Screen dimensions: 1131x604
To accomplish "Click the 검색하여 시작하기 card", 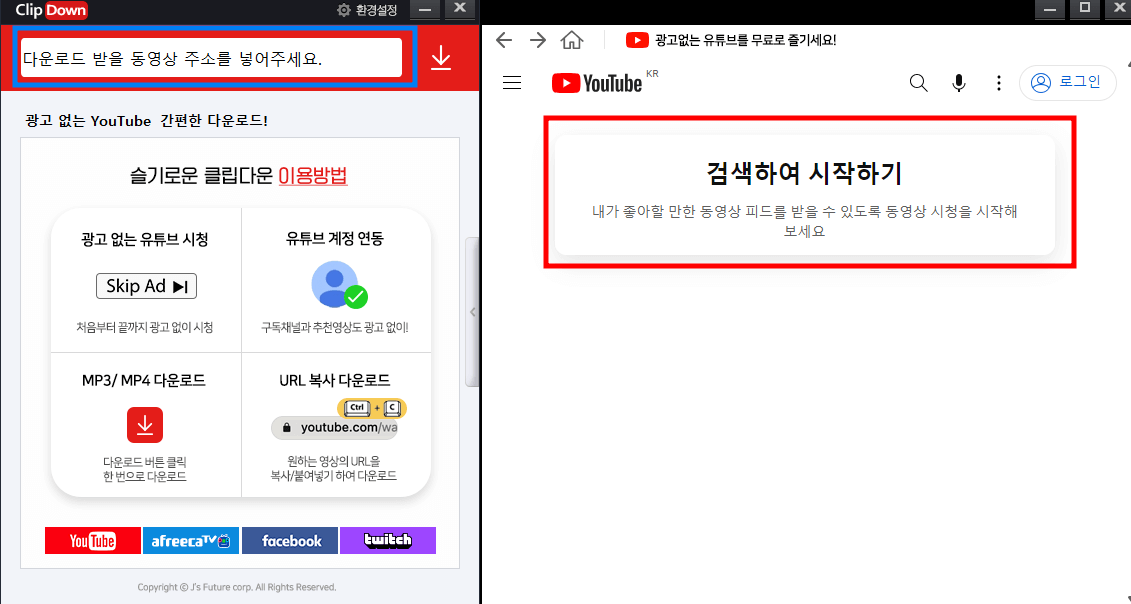I will (804, 195).
